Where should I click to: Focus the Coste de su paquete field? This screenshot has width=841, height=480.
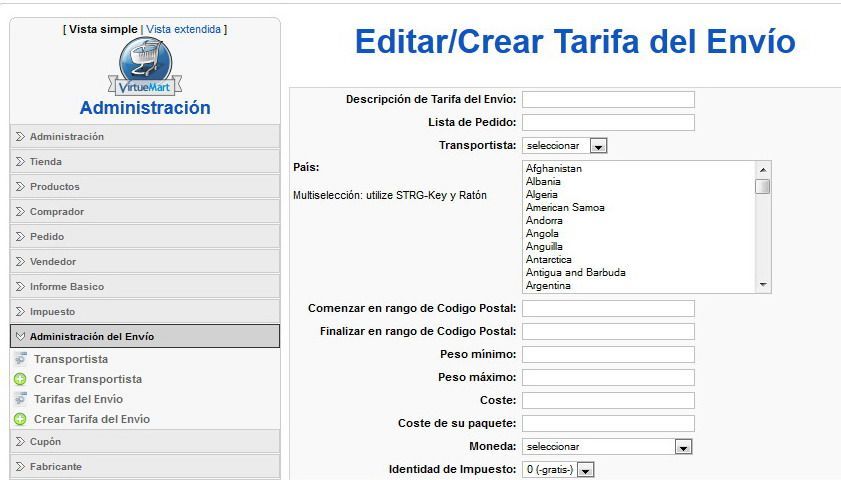click(608, 423)
